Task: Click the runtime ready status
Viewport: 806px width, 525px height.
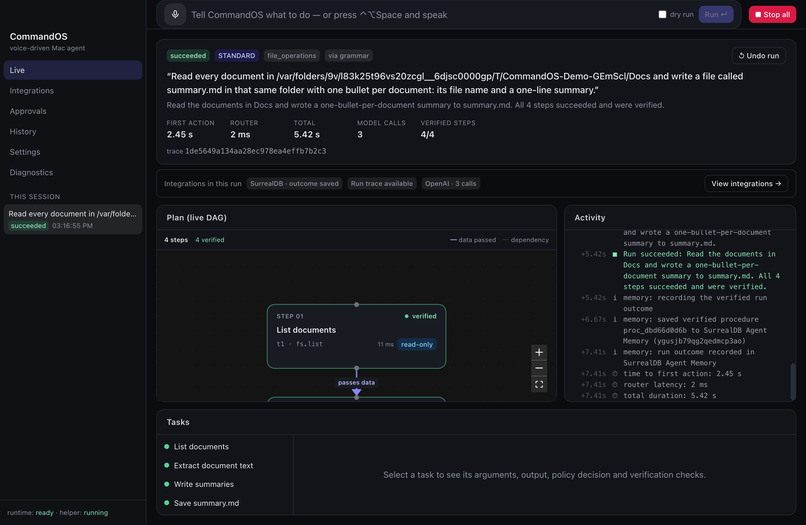Action: [30, 513]
